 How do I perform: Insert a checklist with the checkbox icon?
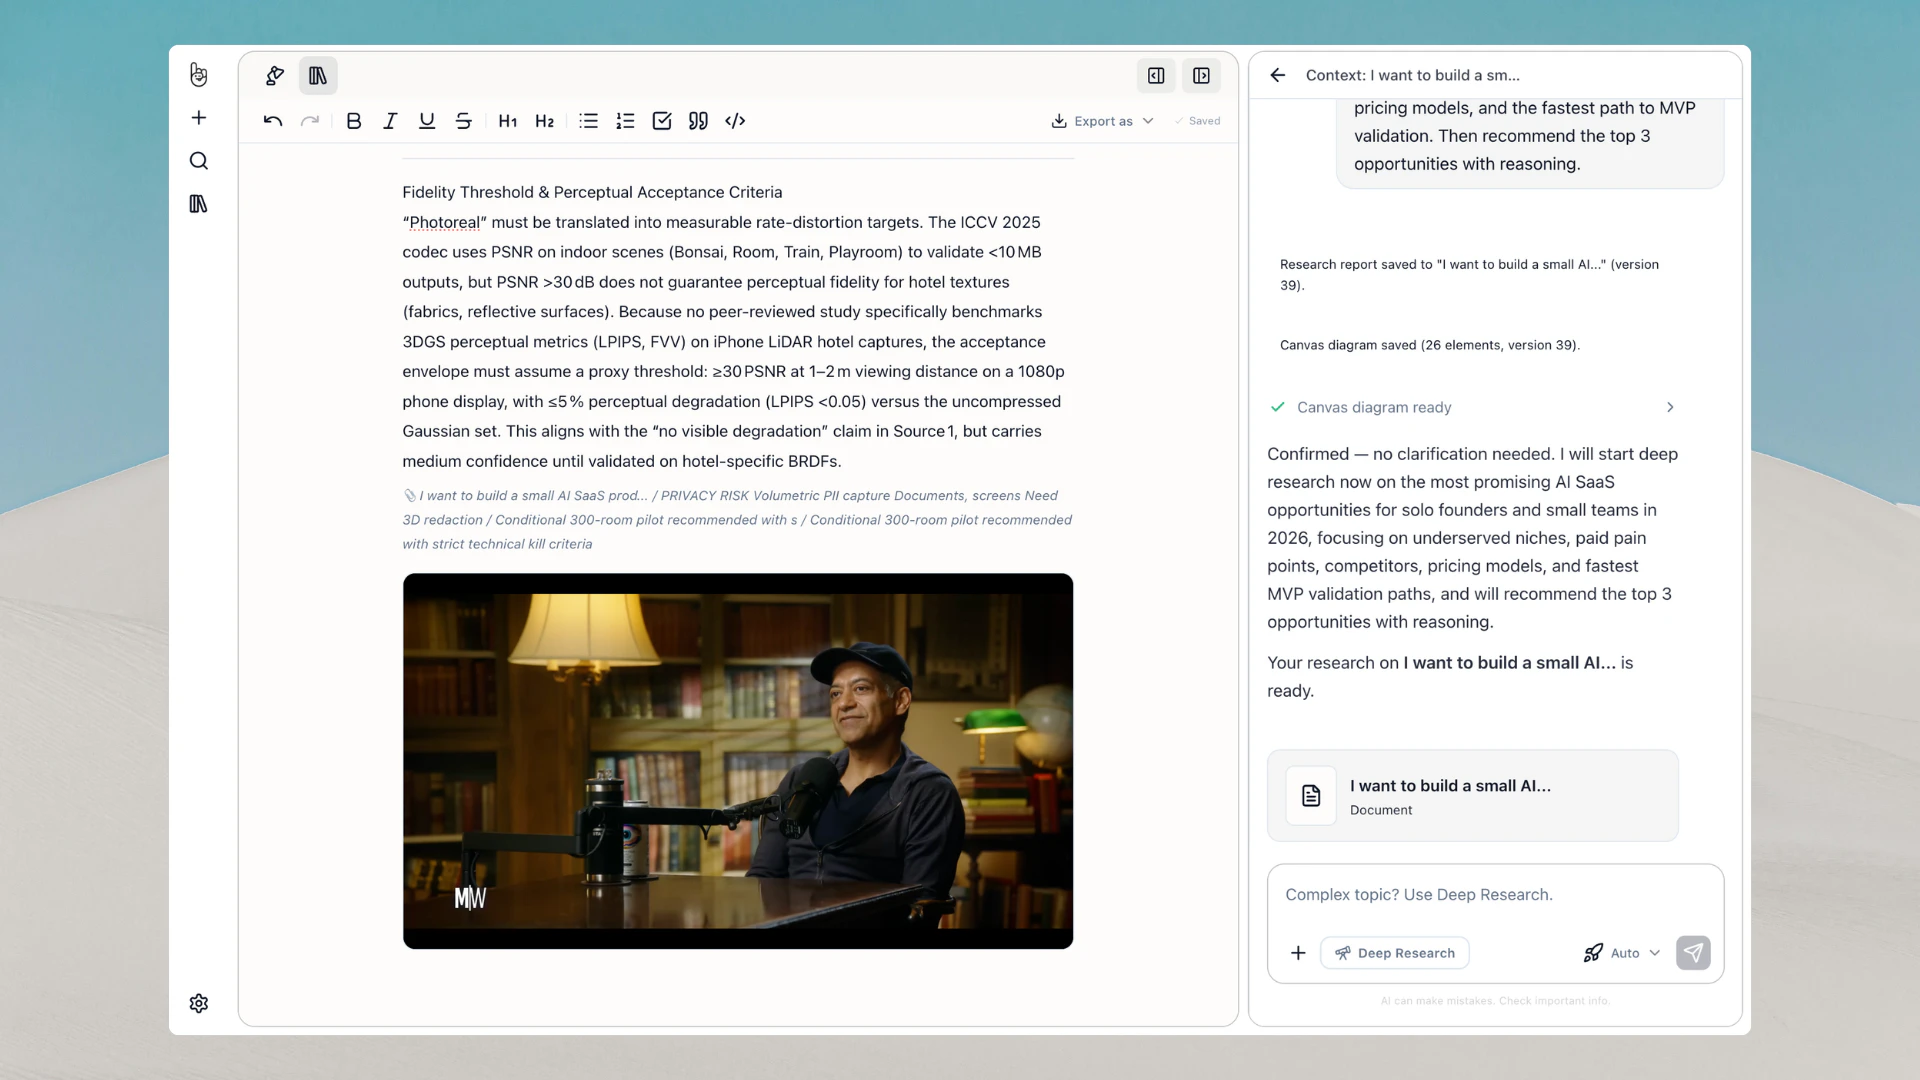[662, 121]
